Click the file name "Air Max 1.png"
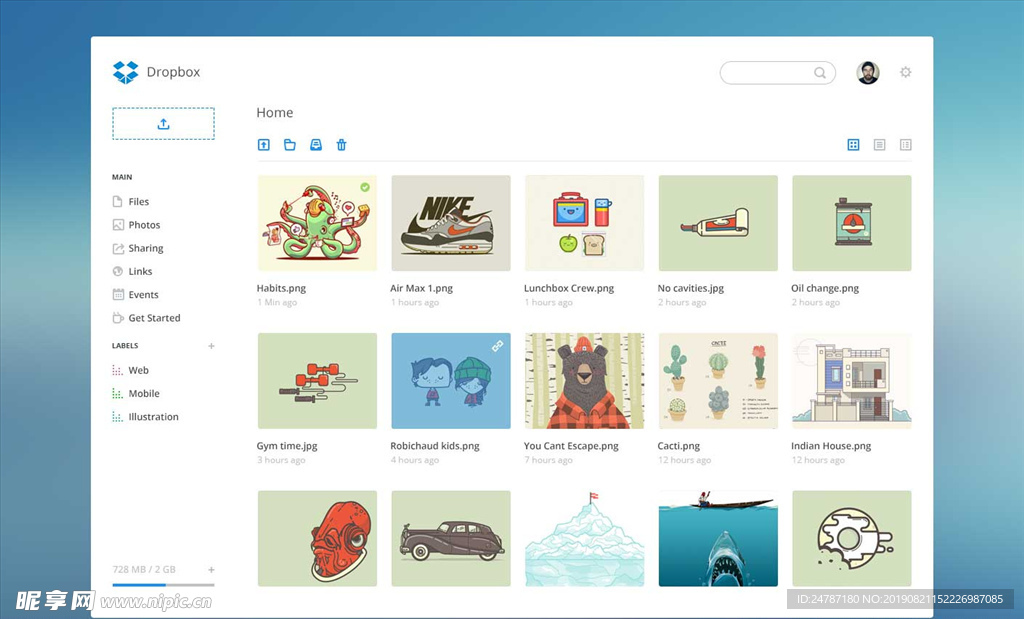This screenshot has height=619, width=1024. (x=421, y=289)
